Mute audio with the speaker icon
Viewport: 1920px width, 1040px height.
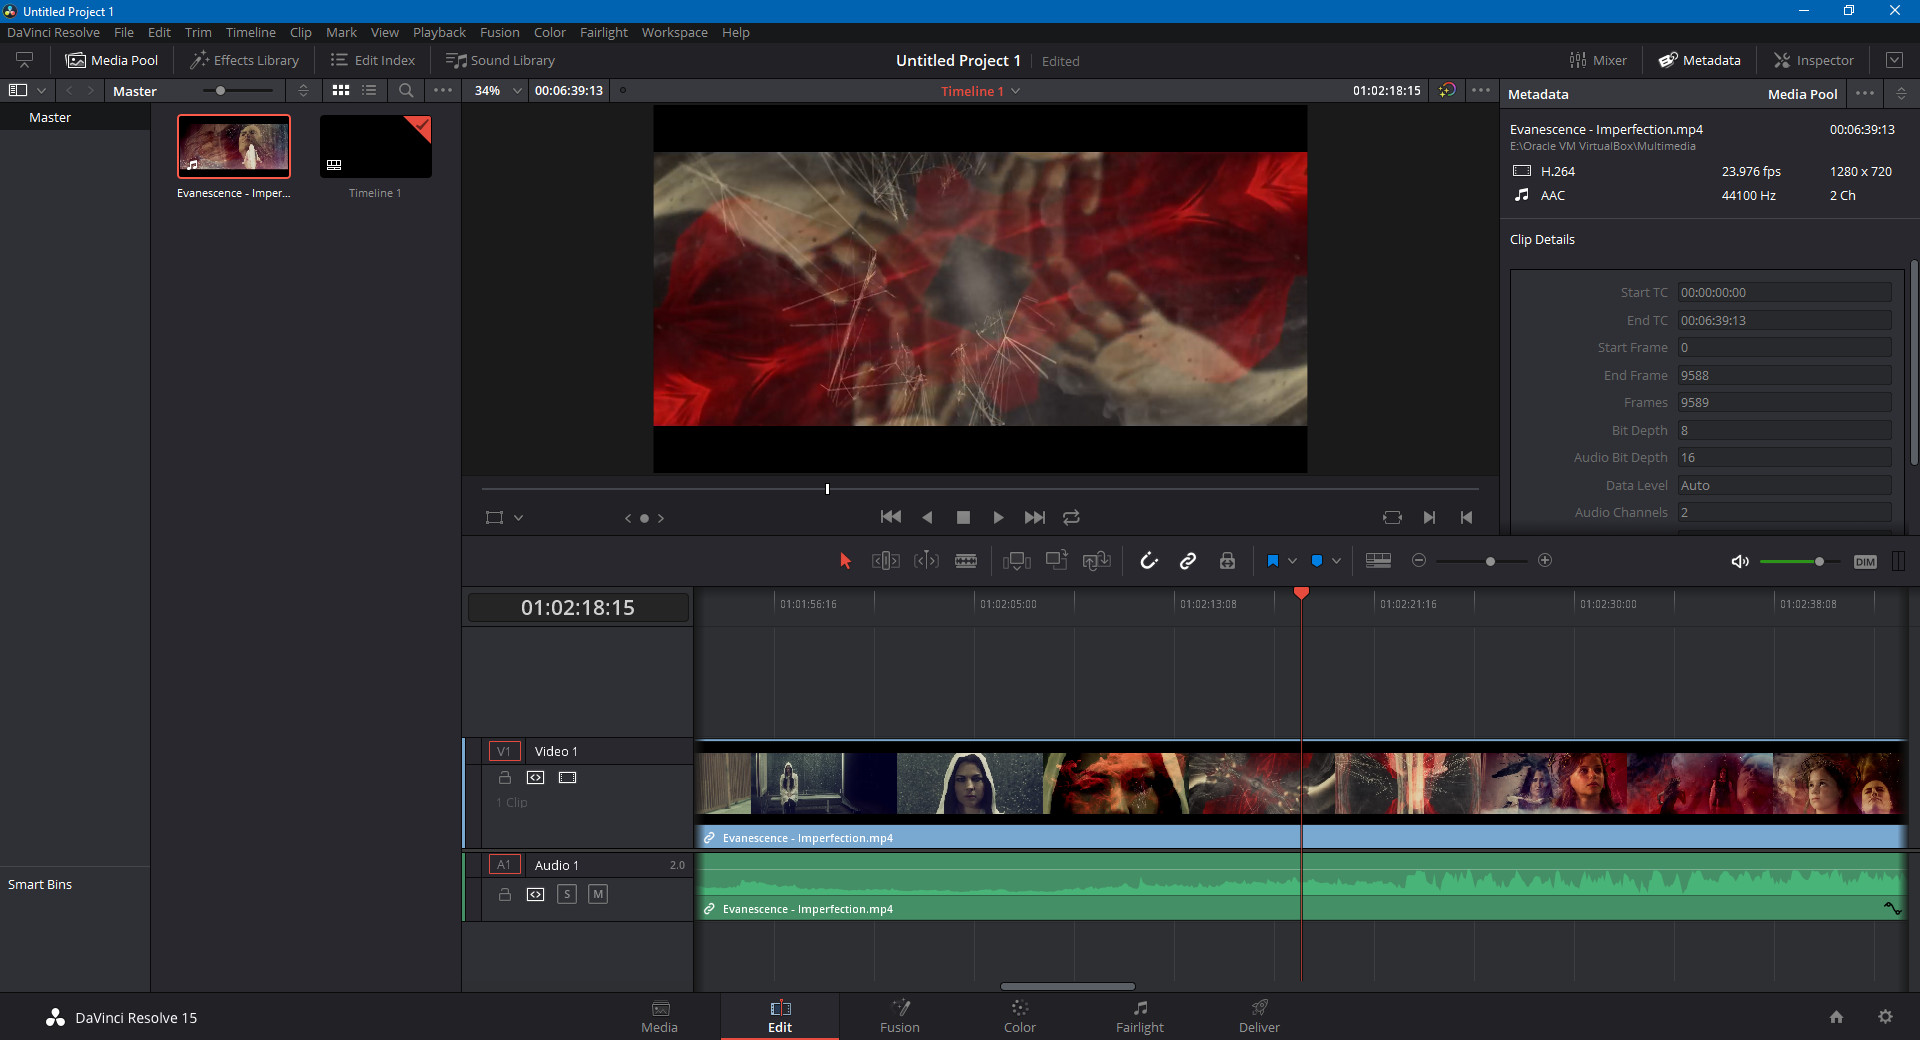(1740, 561)
